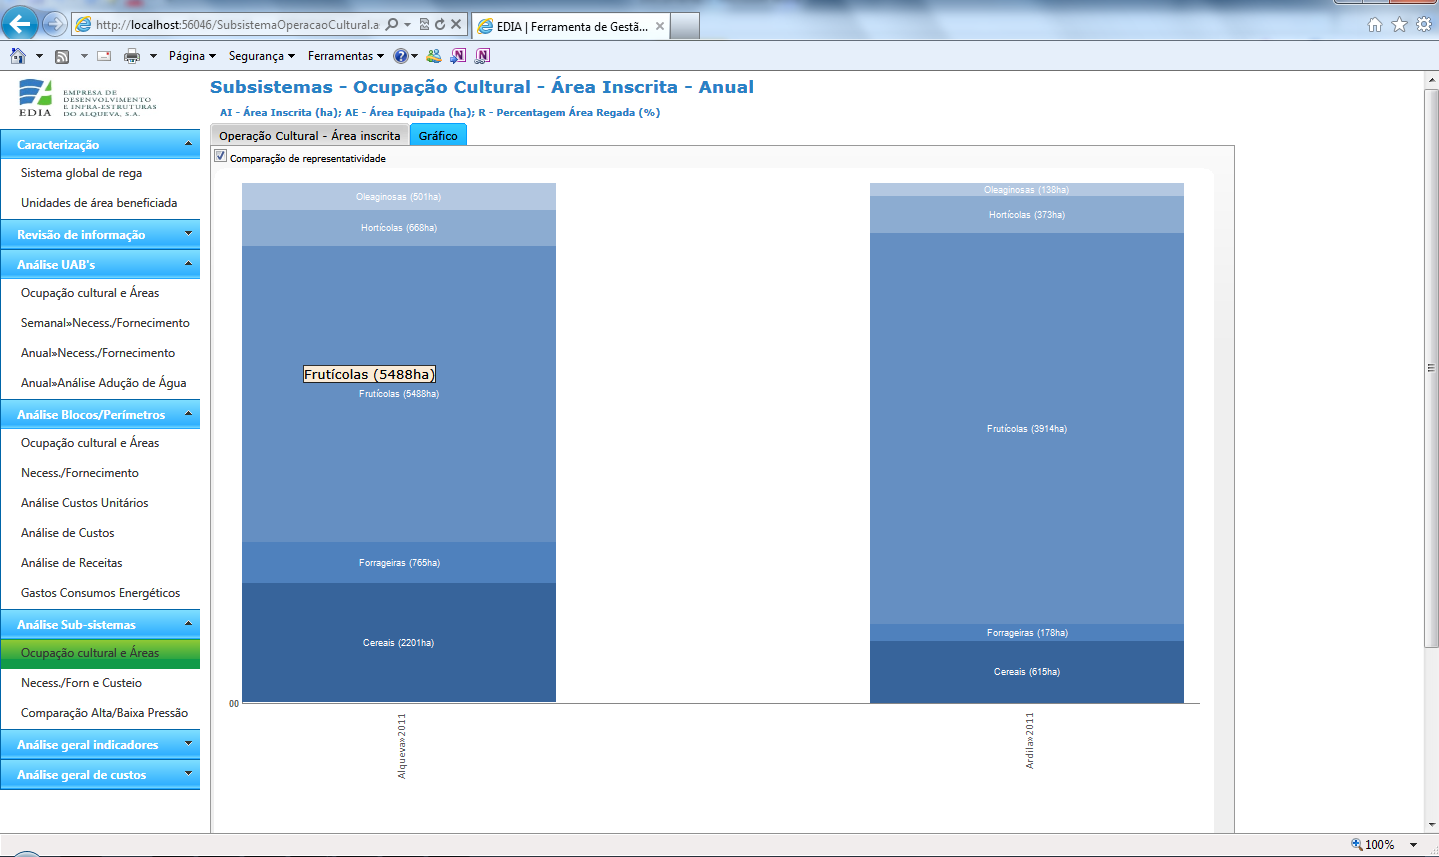Open Análise Custos Unitários
Viewport: 1439px width, 857px height.
tap(84, 503)
